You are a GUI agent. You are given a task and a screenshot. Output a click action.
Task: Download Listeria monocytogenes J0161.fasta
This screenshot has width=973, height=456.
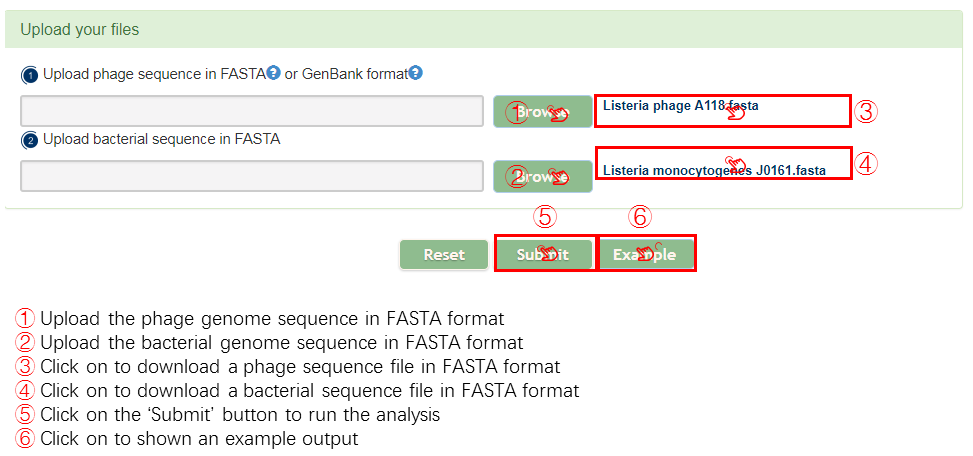[714, 170]
